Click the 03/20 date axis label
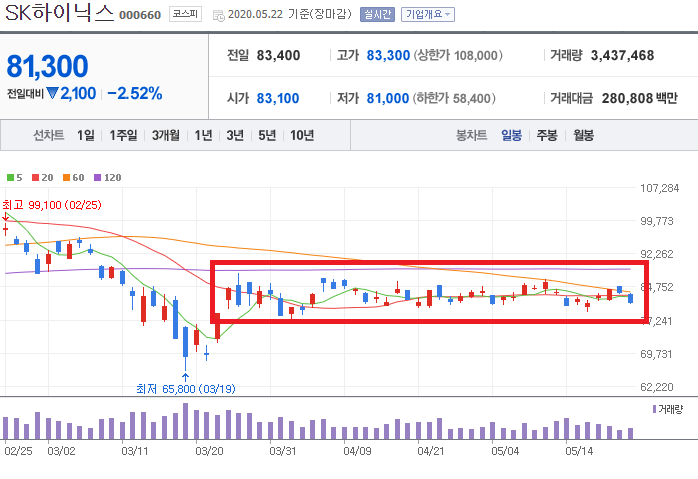Screen dimensions: 698x479 [209, 451]
